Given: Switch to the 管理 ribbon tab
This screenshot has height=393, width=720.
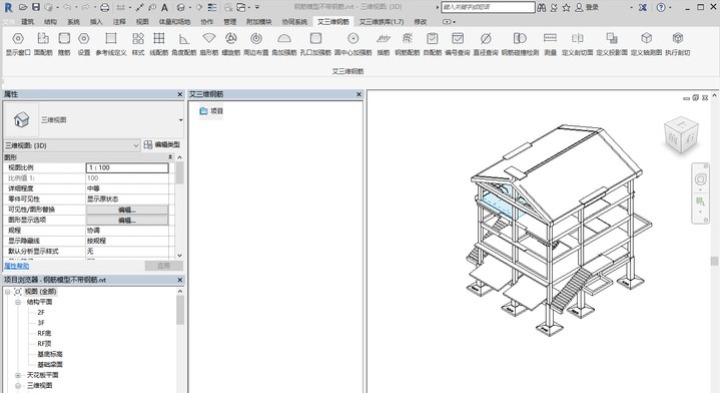Looking at the screenshot, I should pos(230,22).
